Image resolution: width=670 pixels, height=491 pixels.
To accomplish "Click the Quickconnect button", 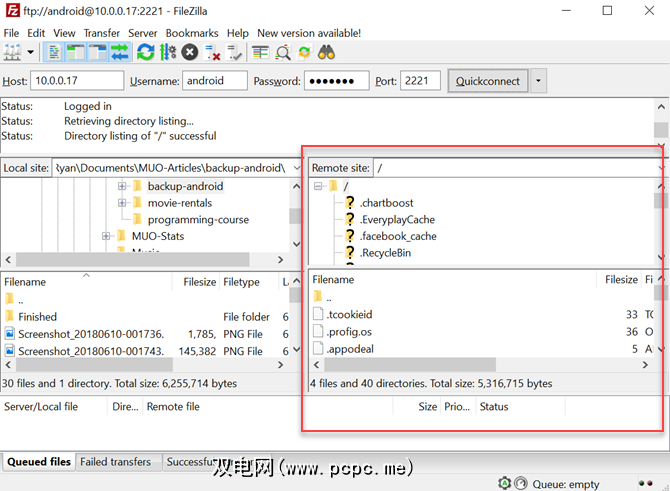I will click(x=488, y=81).
